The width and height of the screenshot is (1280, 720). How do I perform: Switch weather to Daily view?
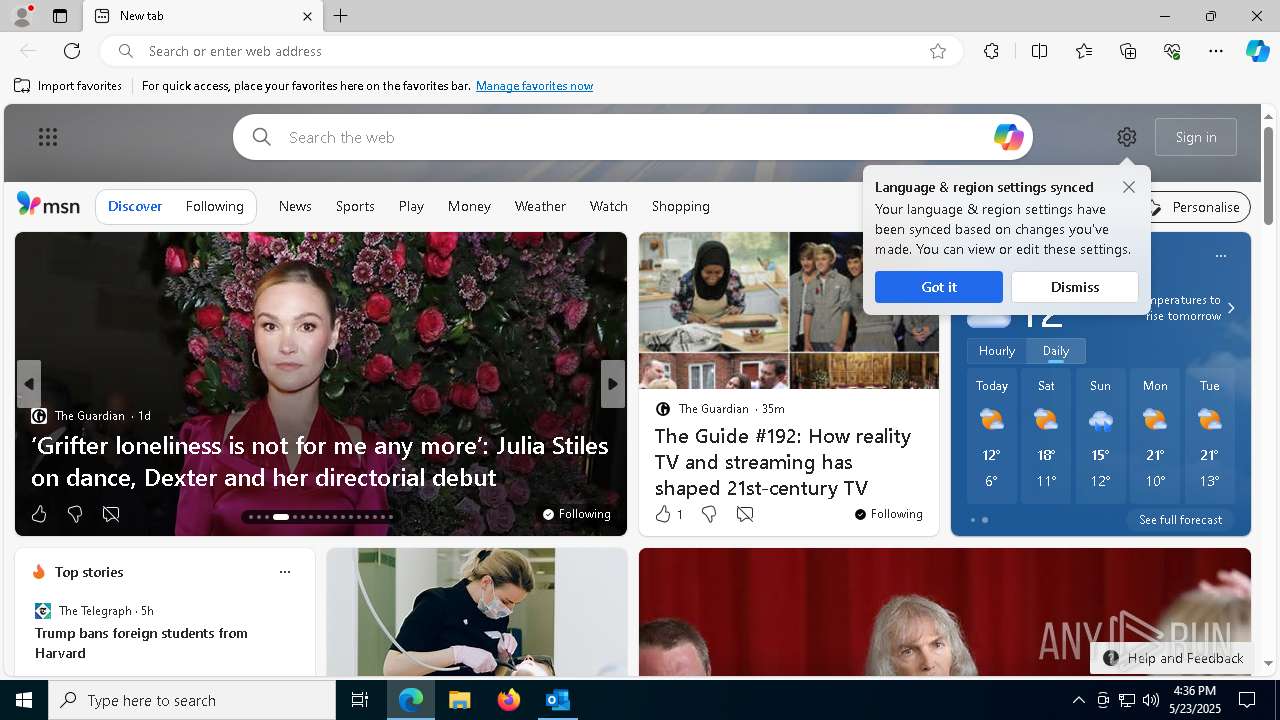[x=1056, y=351]
